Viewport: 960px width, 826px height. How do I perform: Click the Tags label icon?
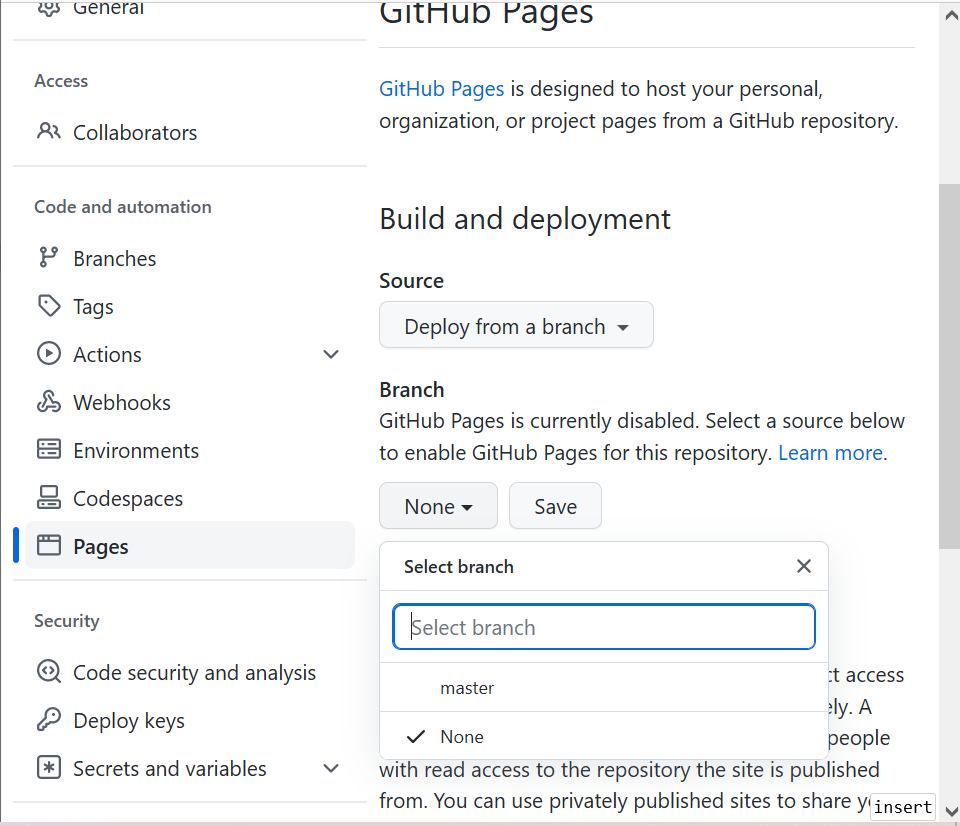click(49, 306)
